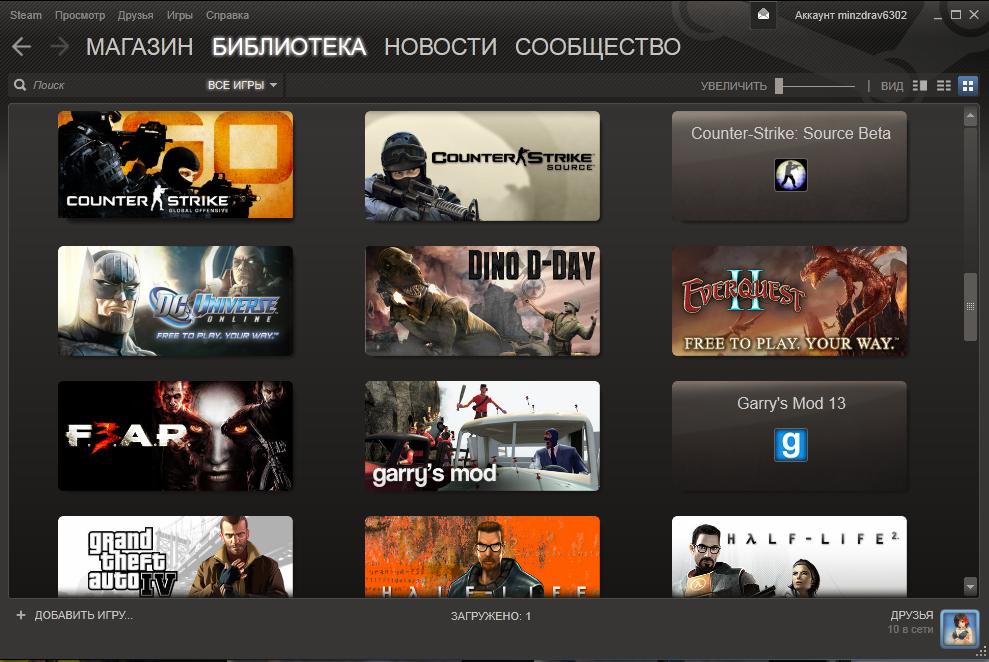
Task: Switch to the МАГАЗИН tab
Action: coord(139,47)
